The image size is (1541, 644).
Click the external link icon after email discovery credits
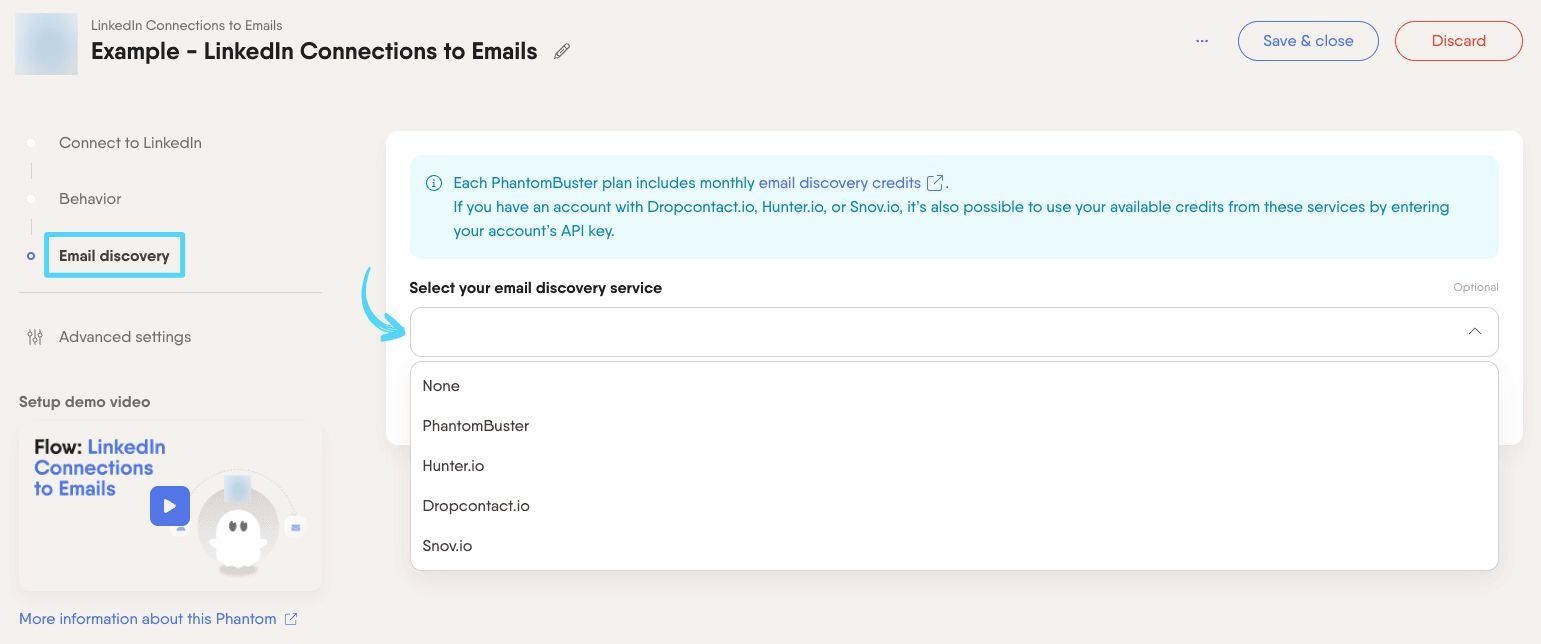pyautogui.click(x=935, y=183)
